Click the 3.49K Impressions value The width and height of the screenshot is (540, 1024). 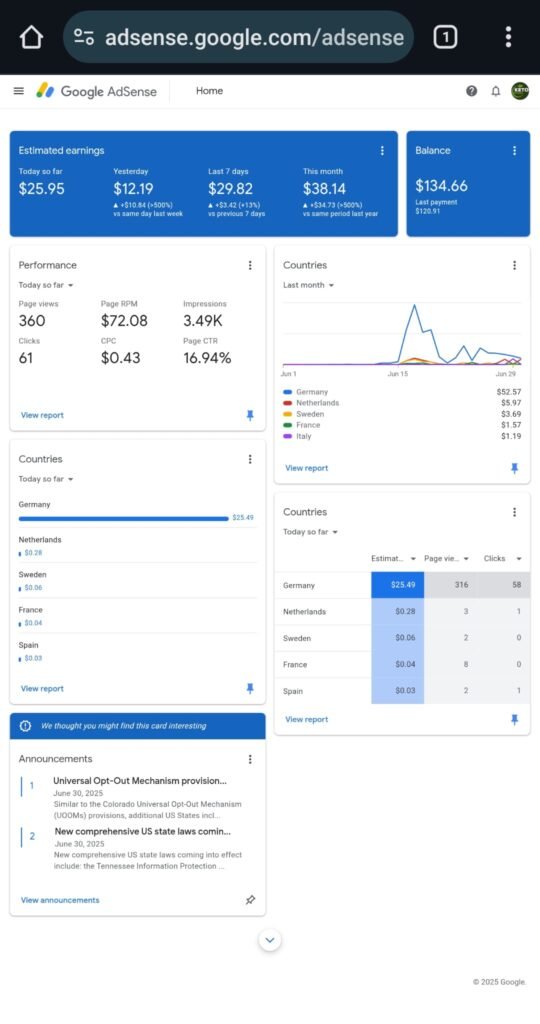pos(202,321)
